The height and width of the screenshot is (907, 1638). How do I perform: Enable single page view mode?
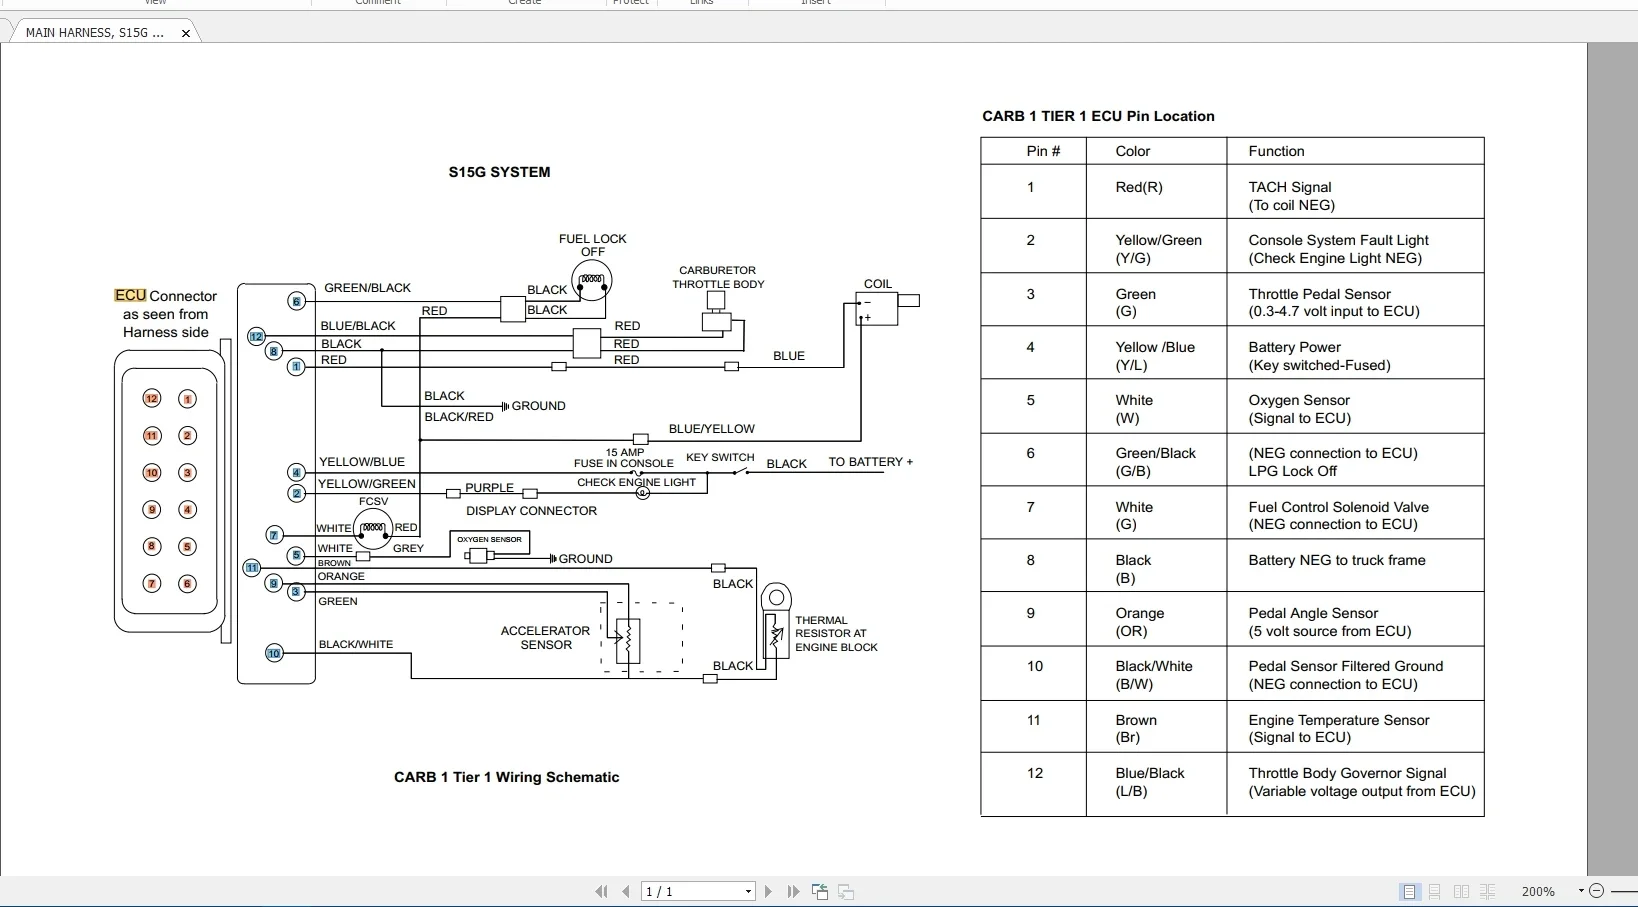[x=1409, y=892]
